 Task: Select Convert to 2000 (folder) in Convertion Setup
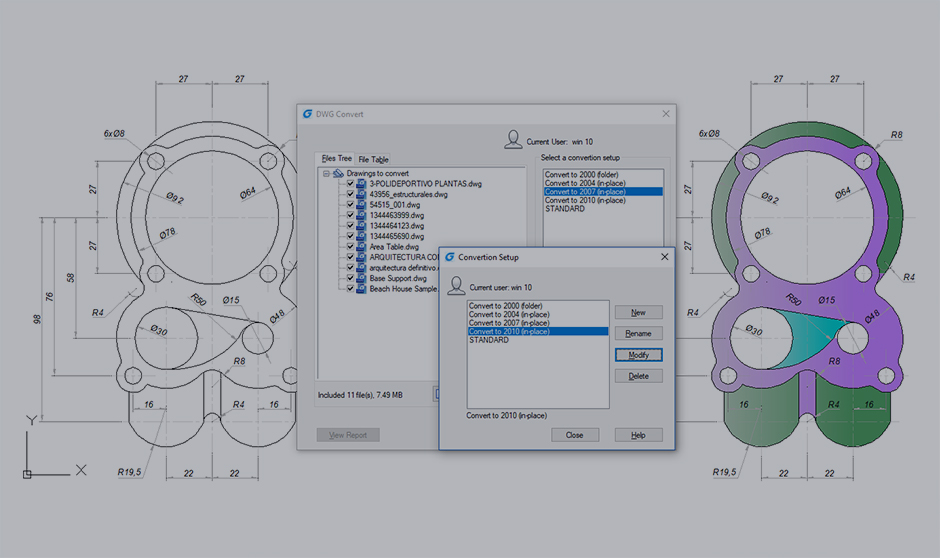coord(538,306)
